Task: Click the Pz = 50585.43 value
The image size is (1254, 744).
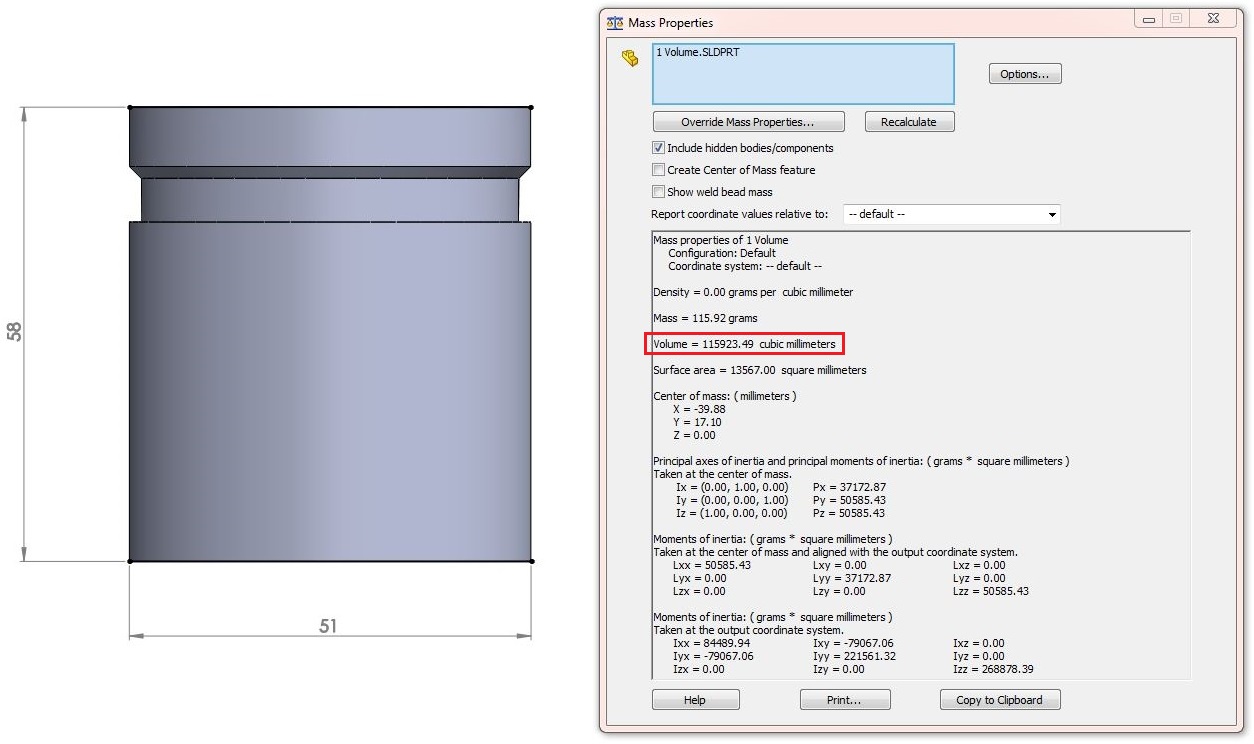Action: pyautogui.click(x=850, y=513)
